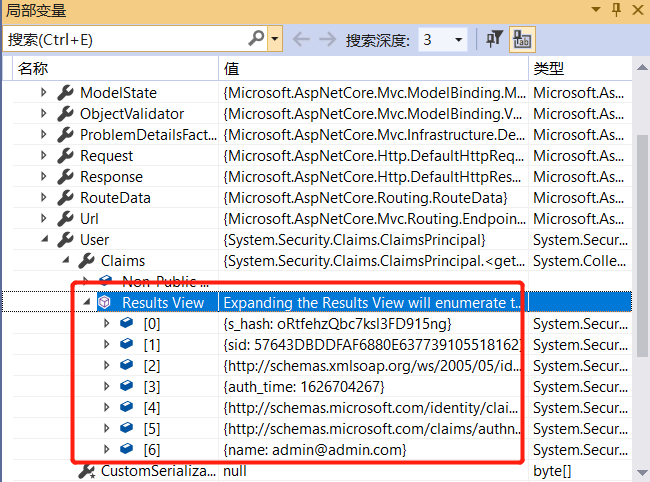The image size is (650, 482).
Task: Expand the ModelState node
Action: point(44,92)
